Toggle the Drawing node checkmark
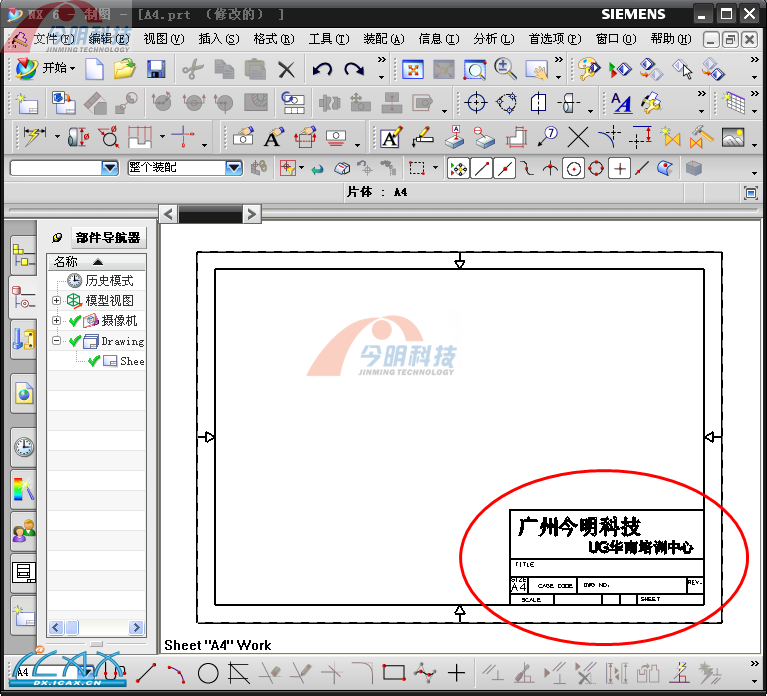 pyautogui.click(x=74, y=341)
